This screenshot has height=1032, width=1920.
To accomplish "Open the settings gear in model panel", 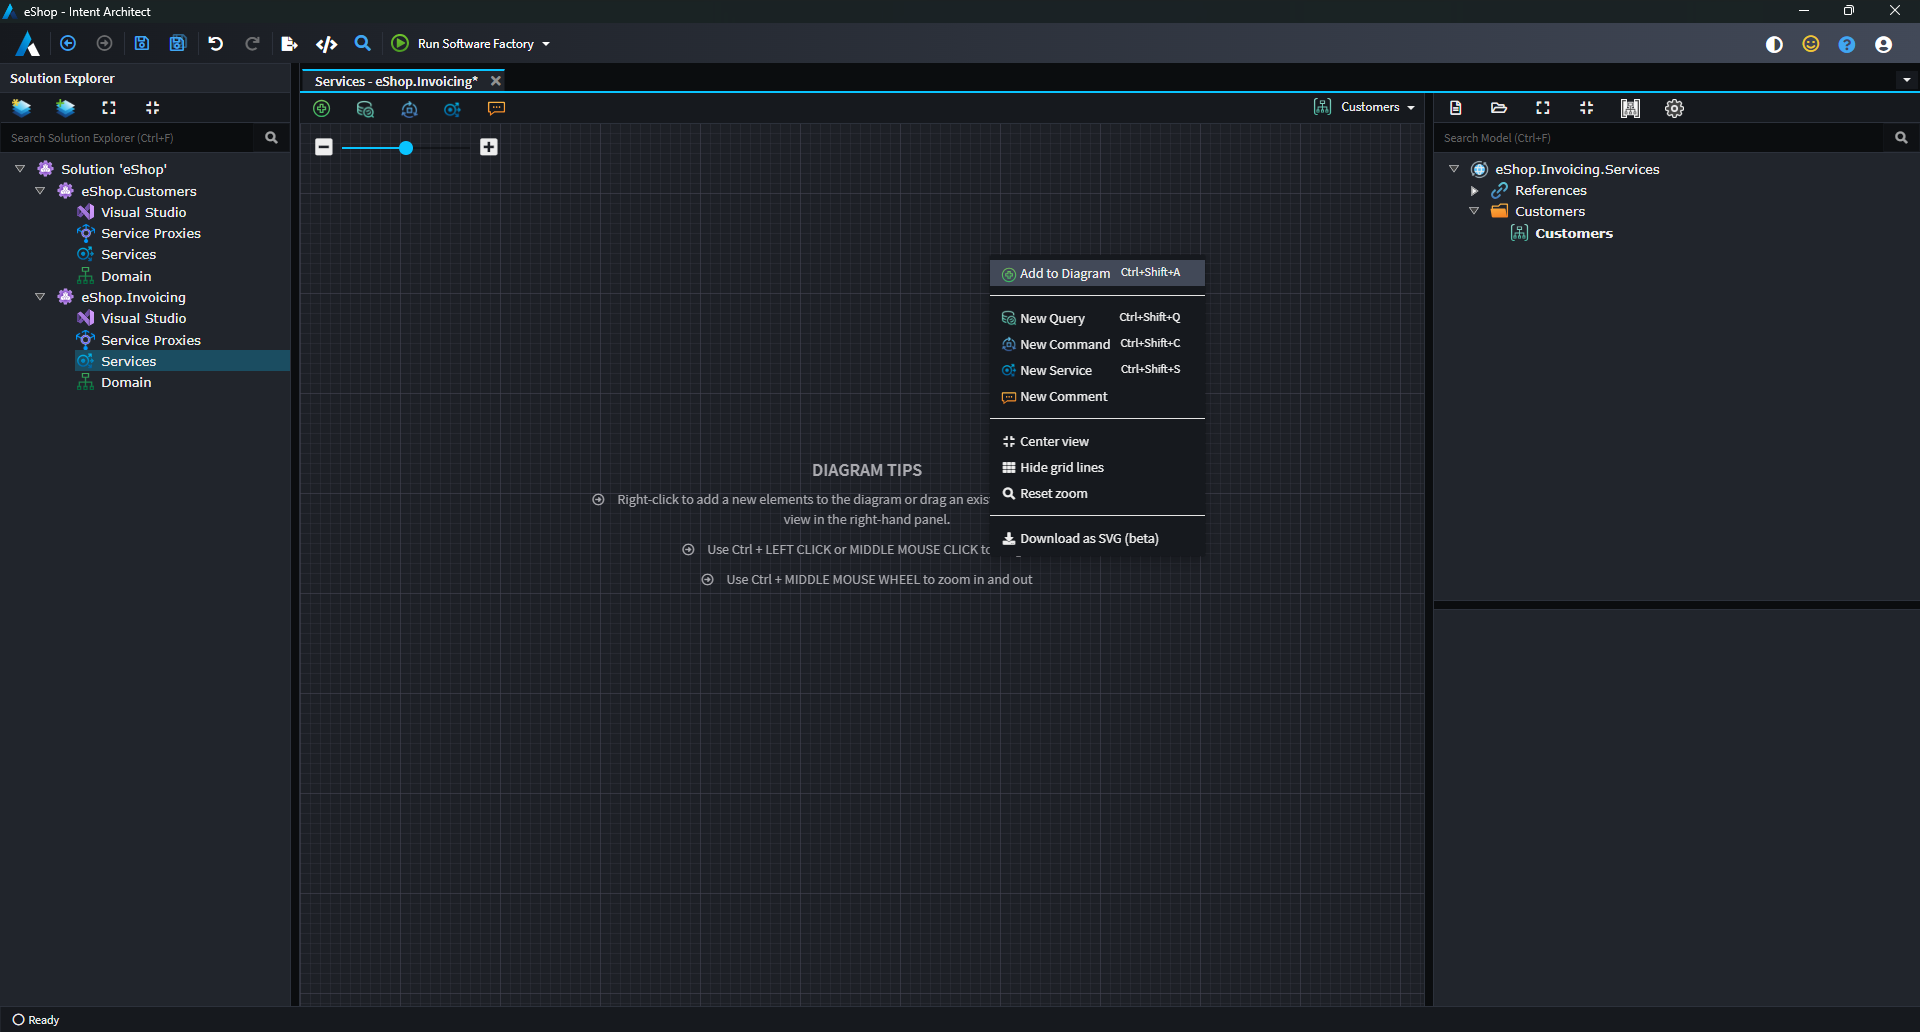I will [x=1675, y=108].
